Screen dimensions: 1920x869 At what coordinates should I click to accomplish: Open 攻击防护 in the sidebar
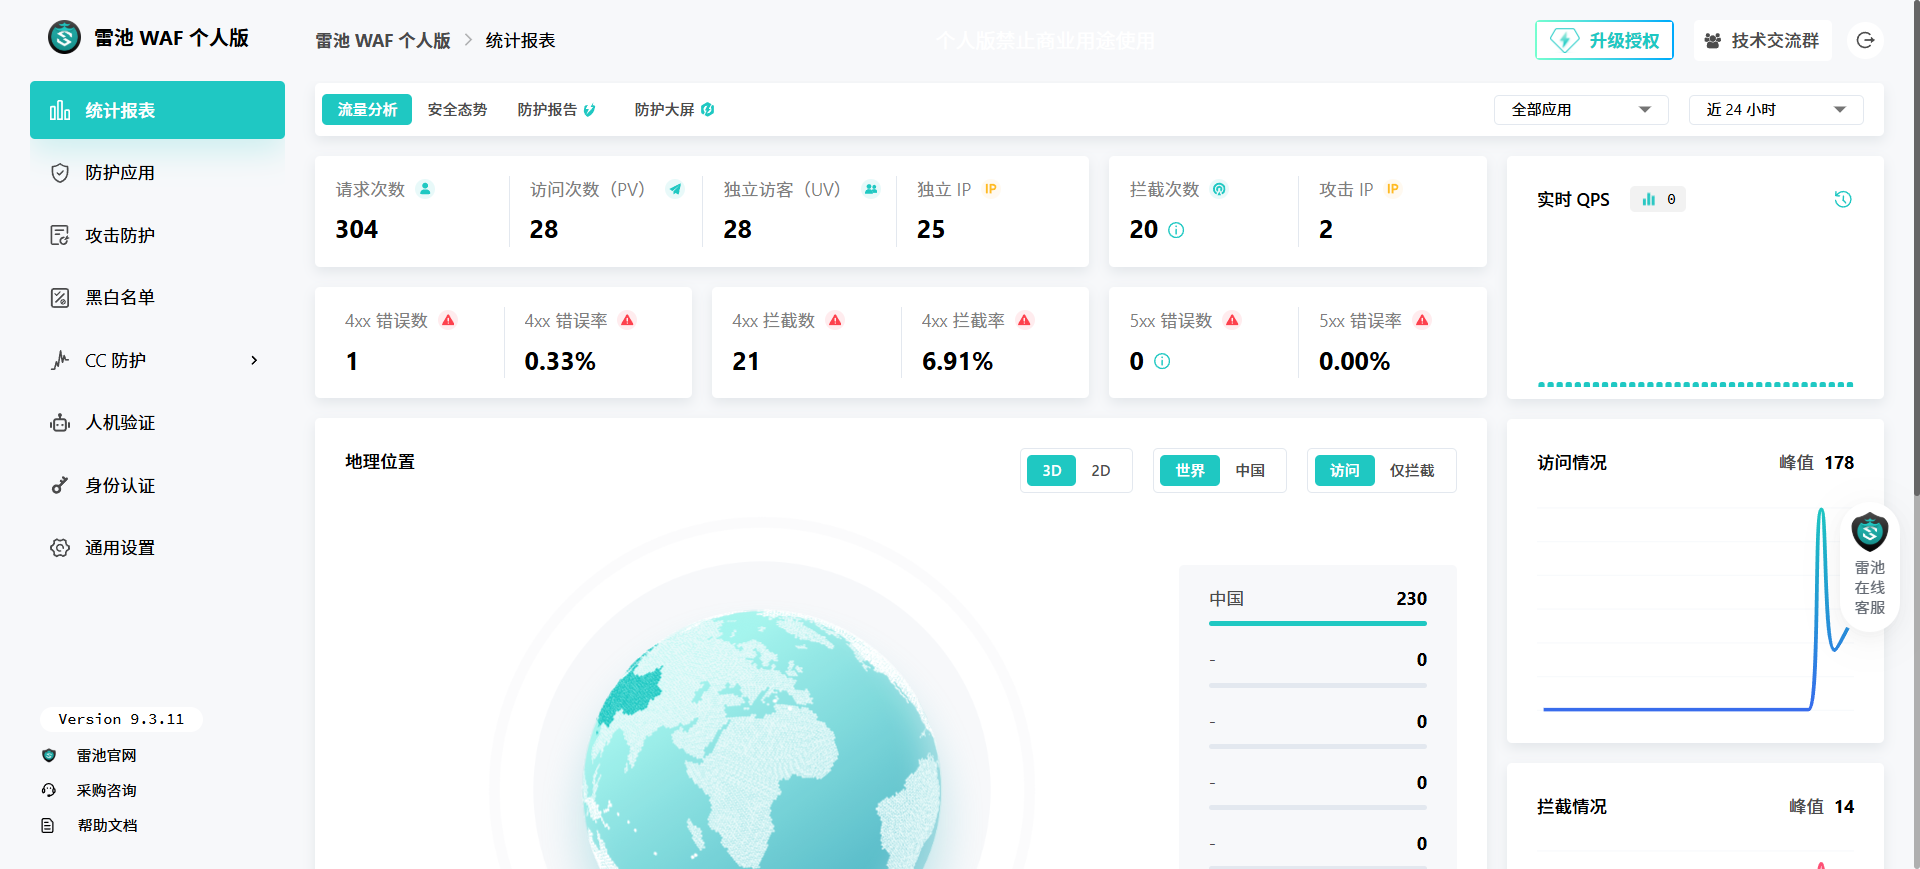coord(157,235)
